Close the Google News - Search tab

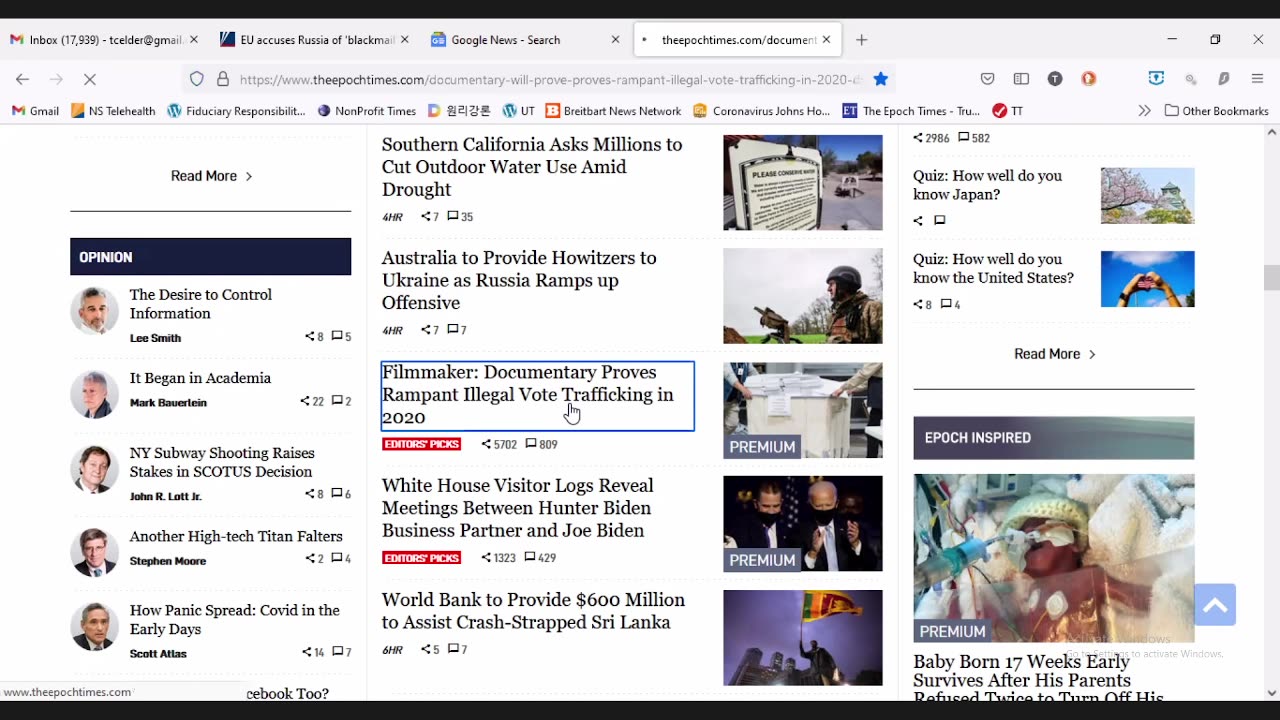[x=615, y=40]
